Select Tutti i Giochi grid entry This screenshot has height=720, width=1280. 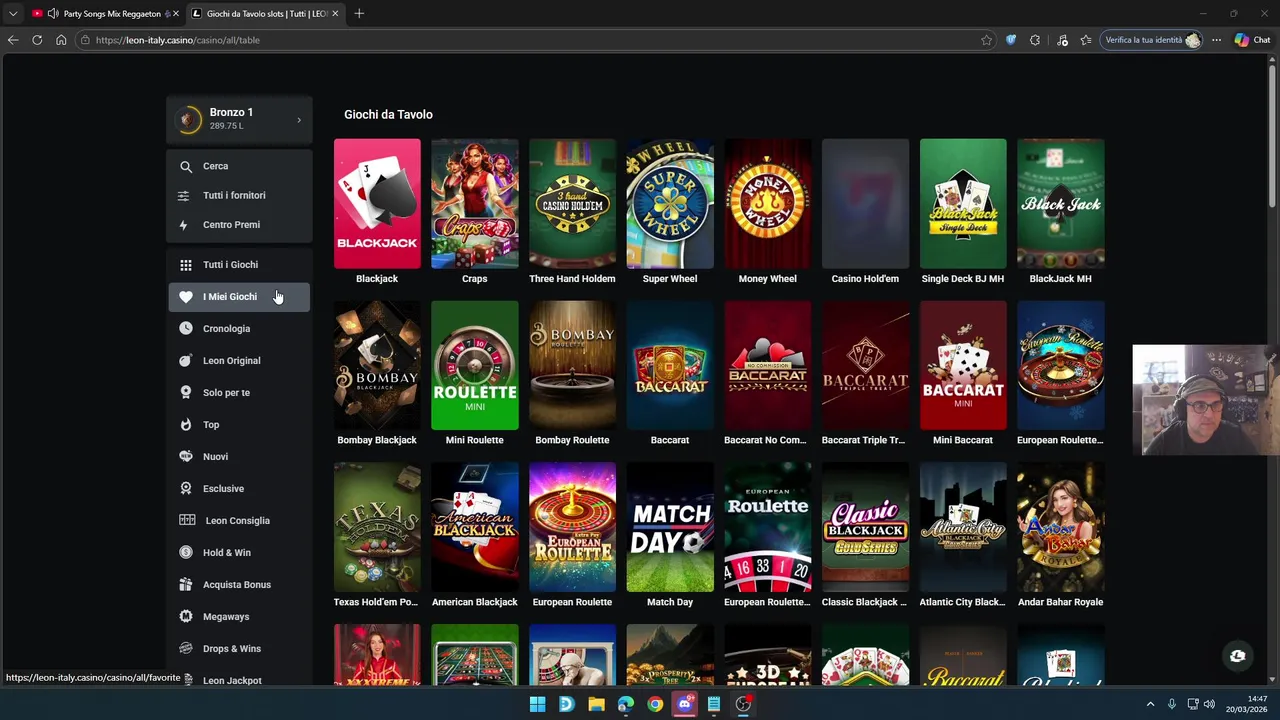point(239,265)
